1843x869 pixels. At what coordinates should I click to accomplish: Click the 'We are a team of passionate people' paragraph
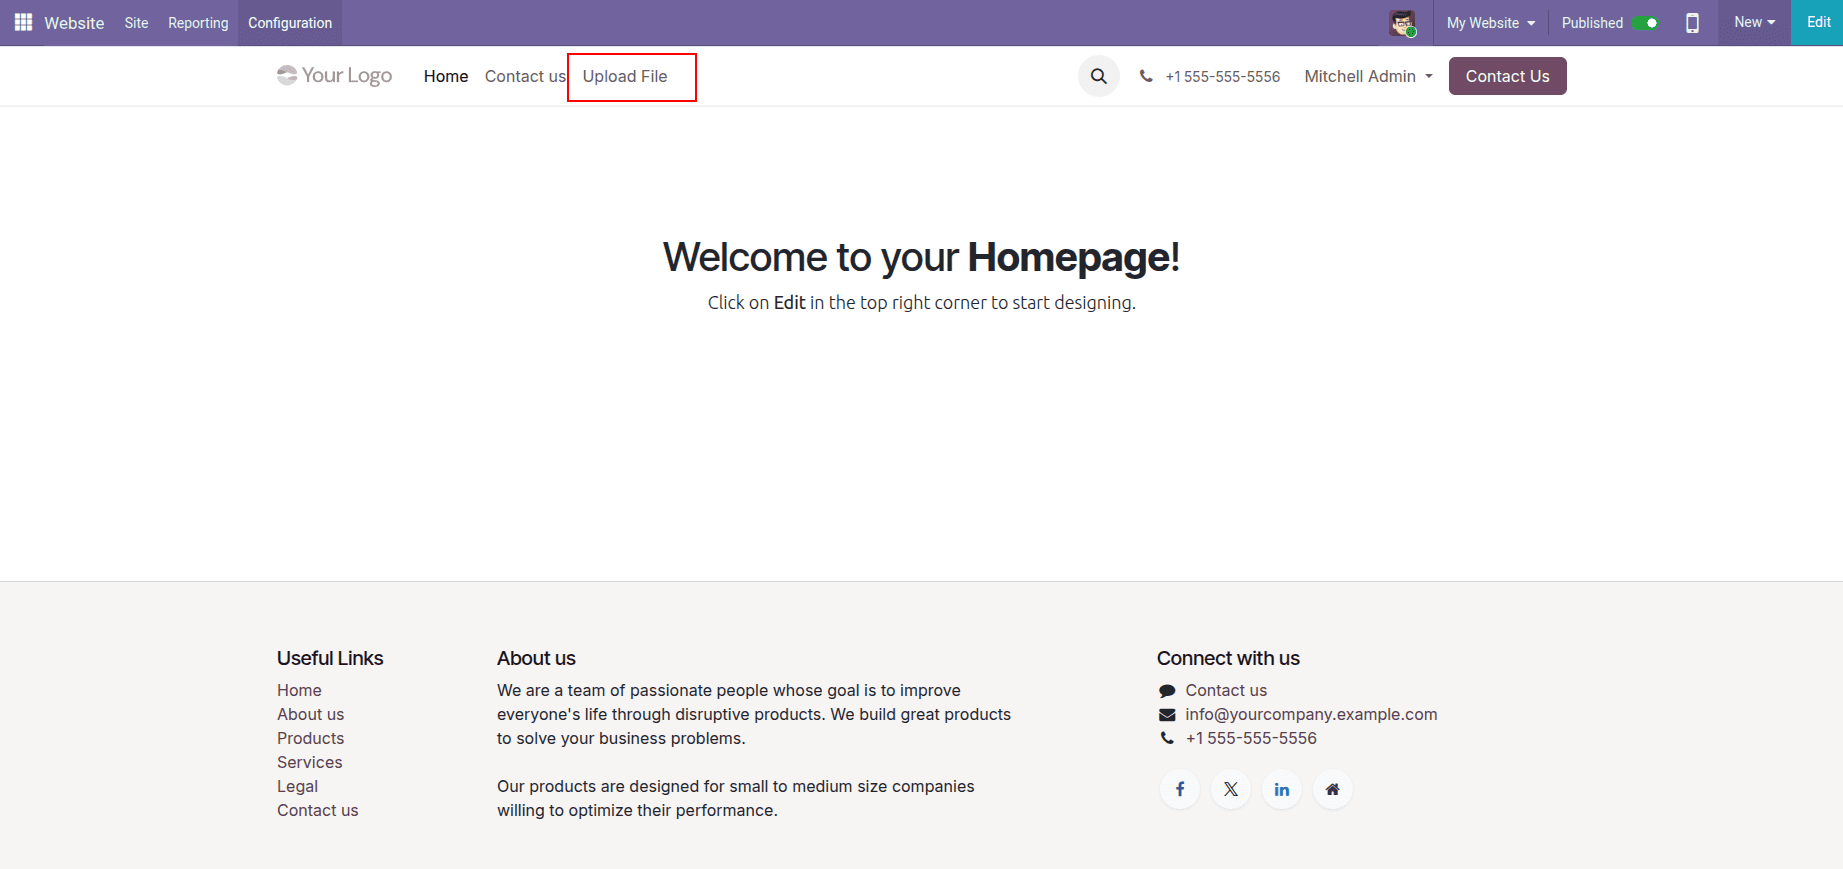click(754, 714)
